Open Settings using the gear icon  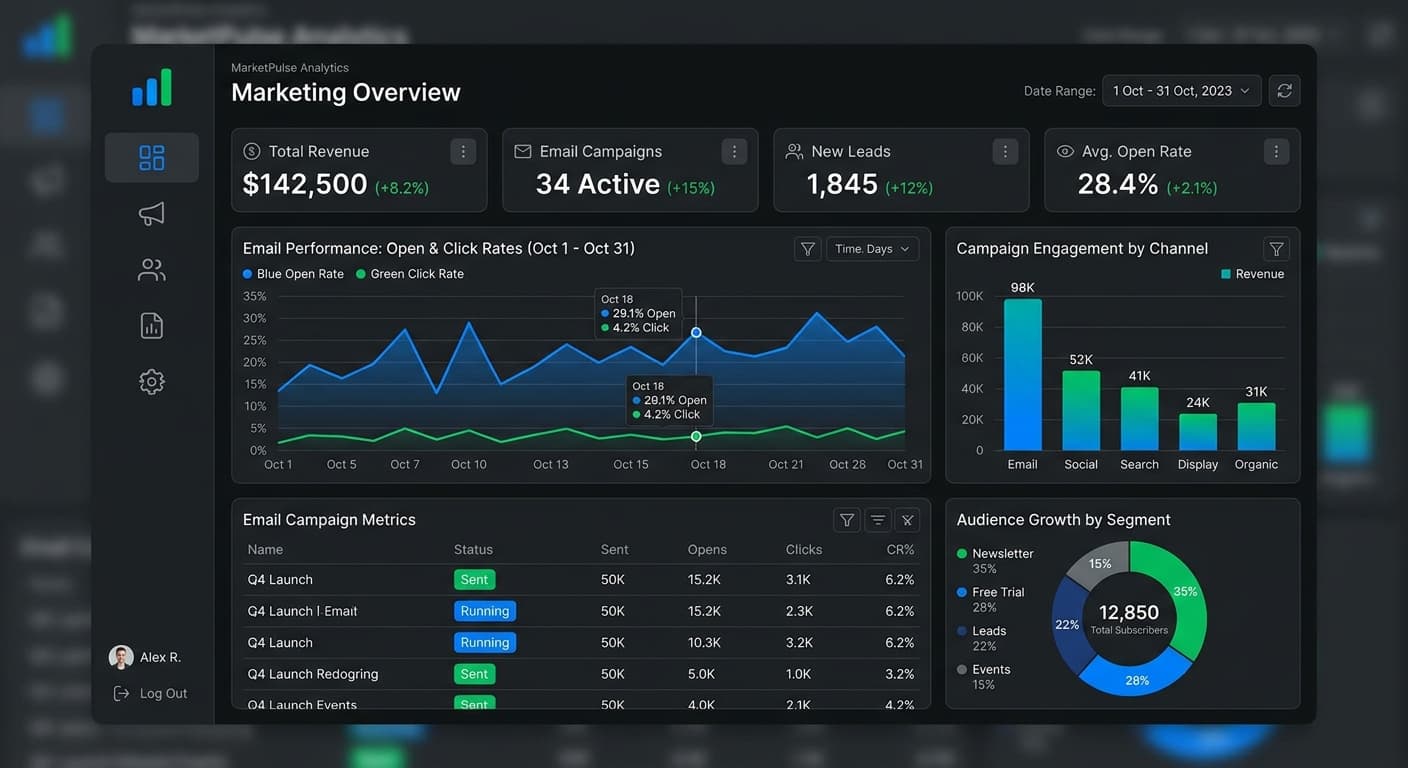[x=152, y=381]
